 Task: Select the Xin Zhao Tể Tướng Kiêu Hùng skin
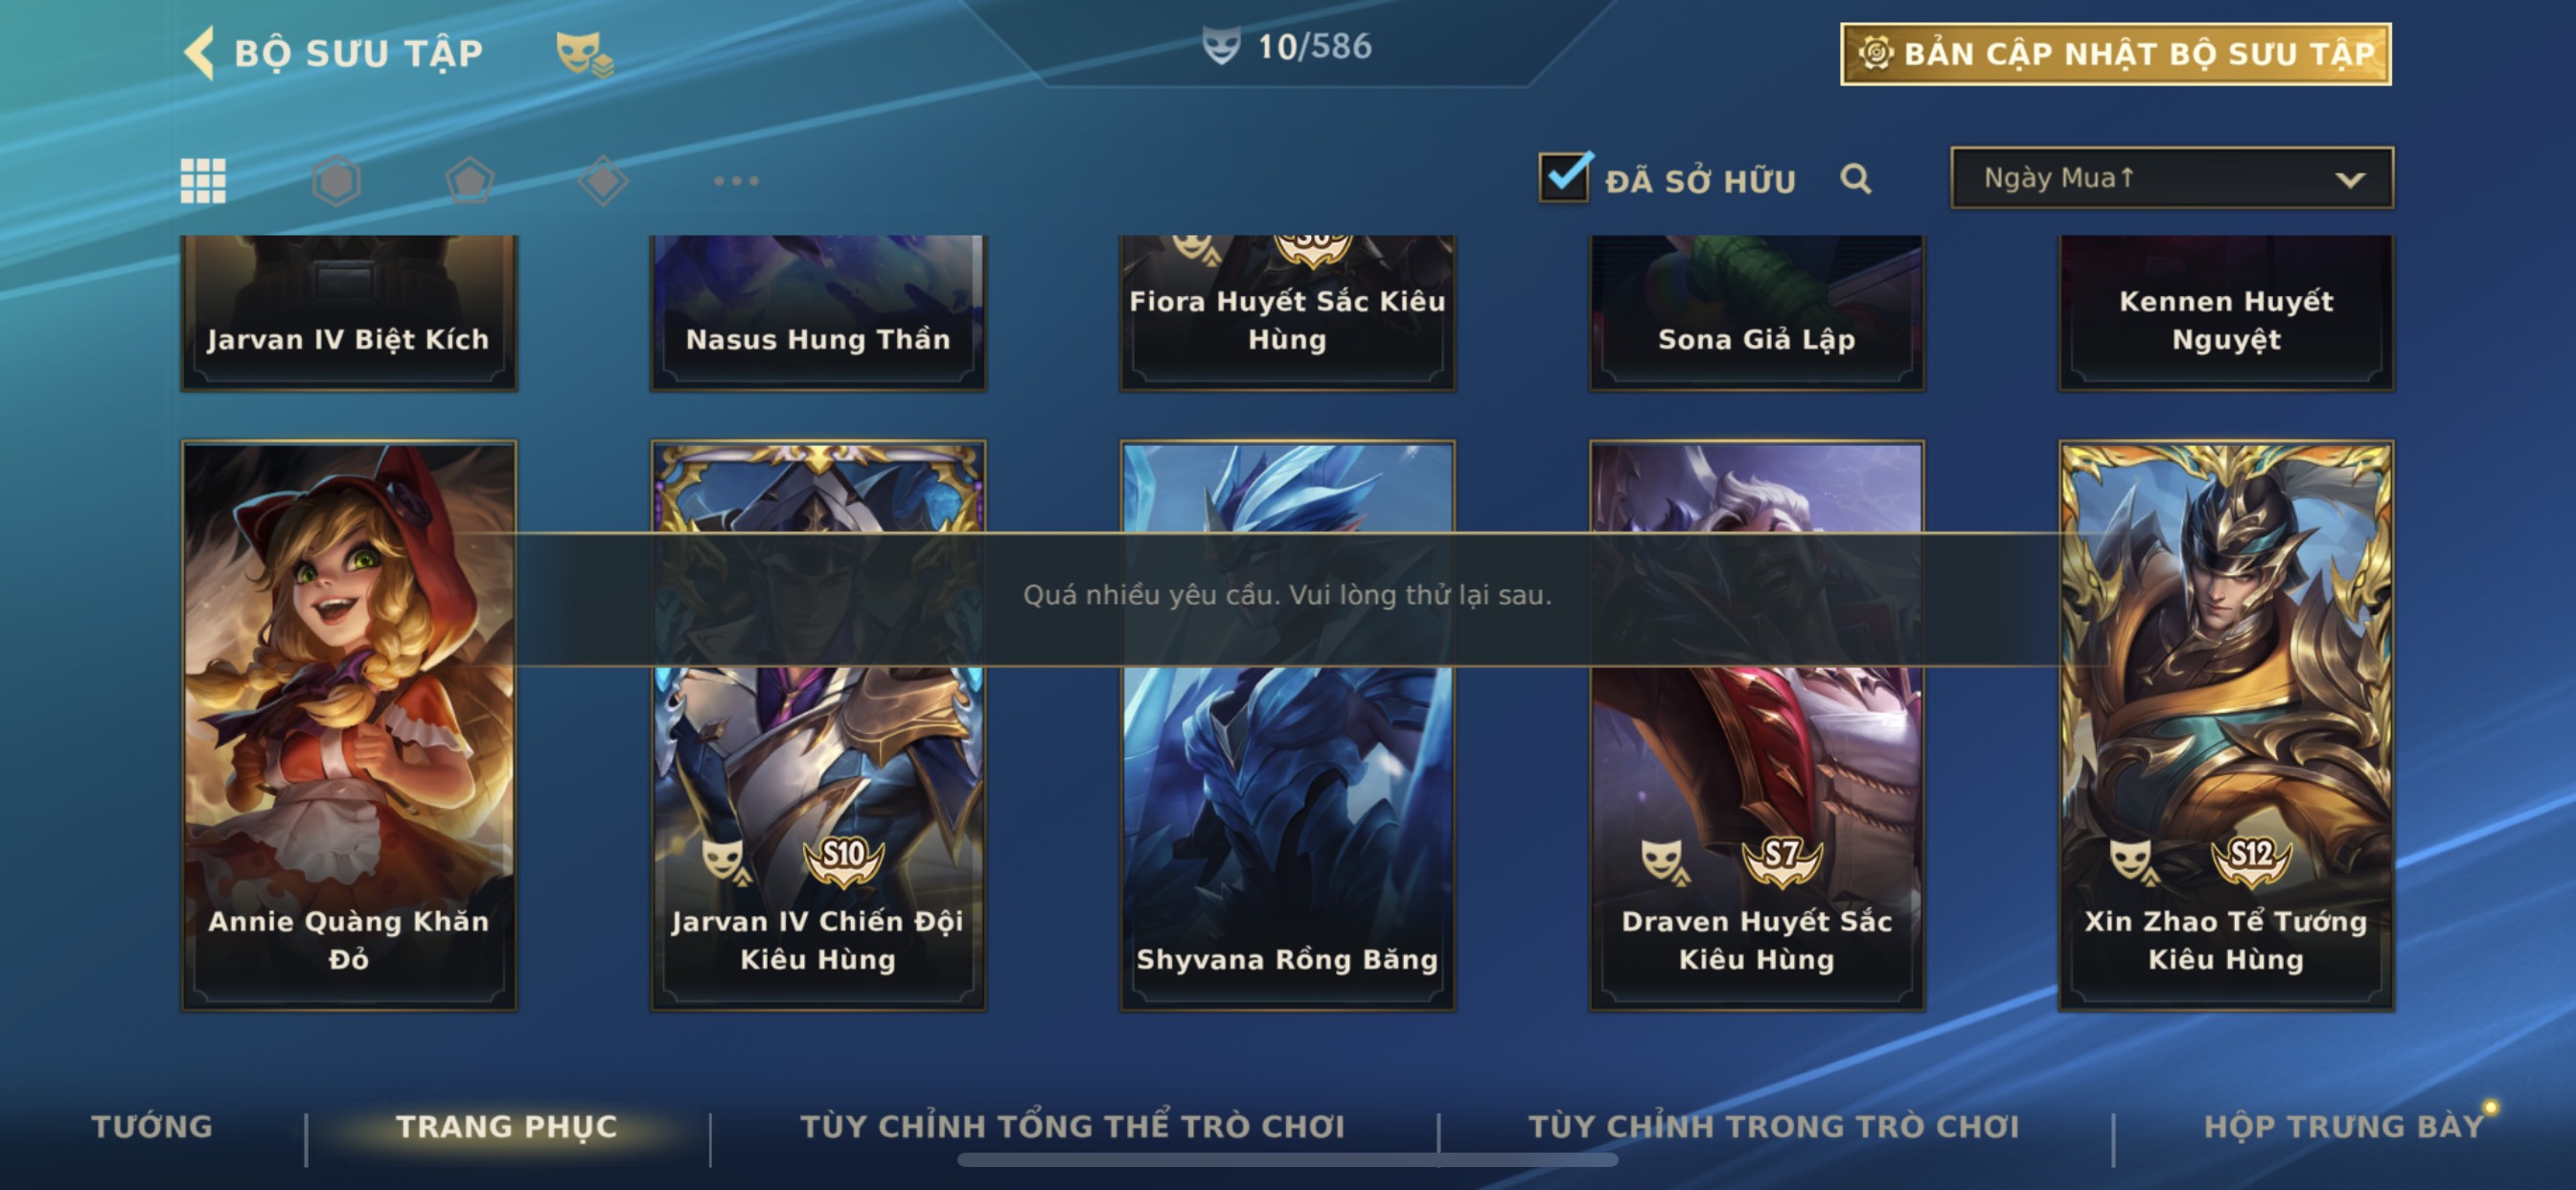(2226, 725)
